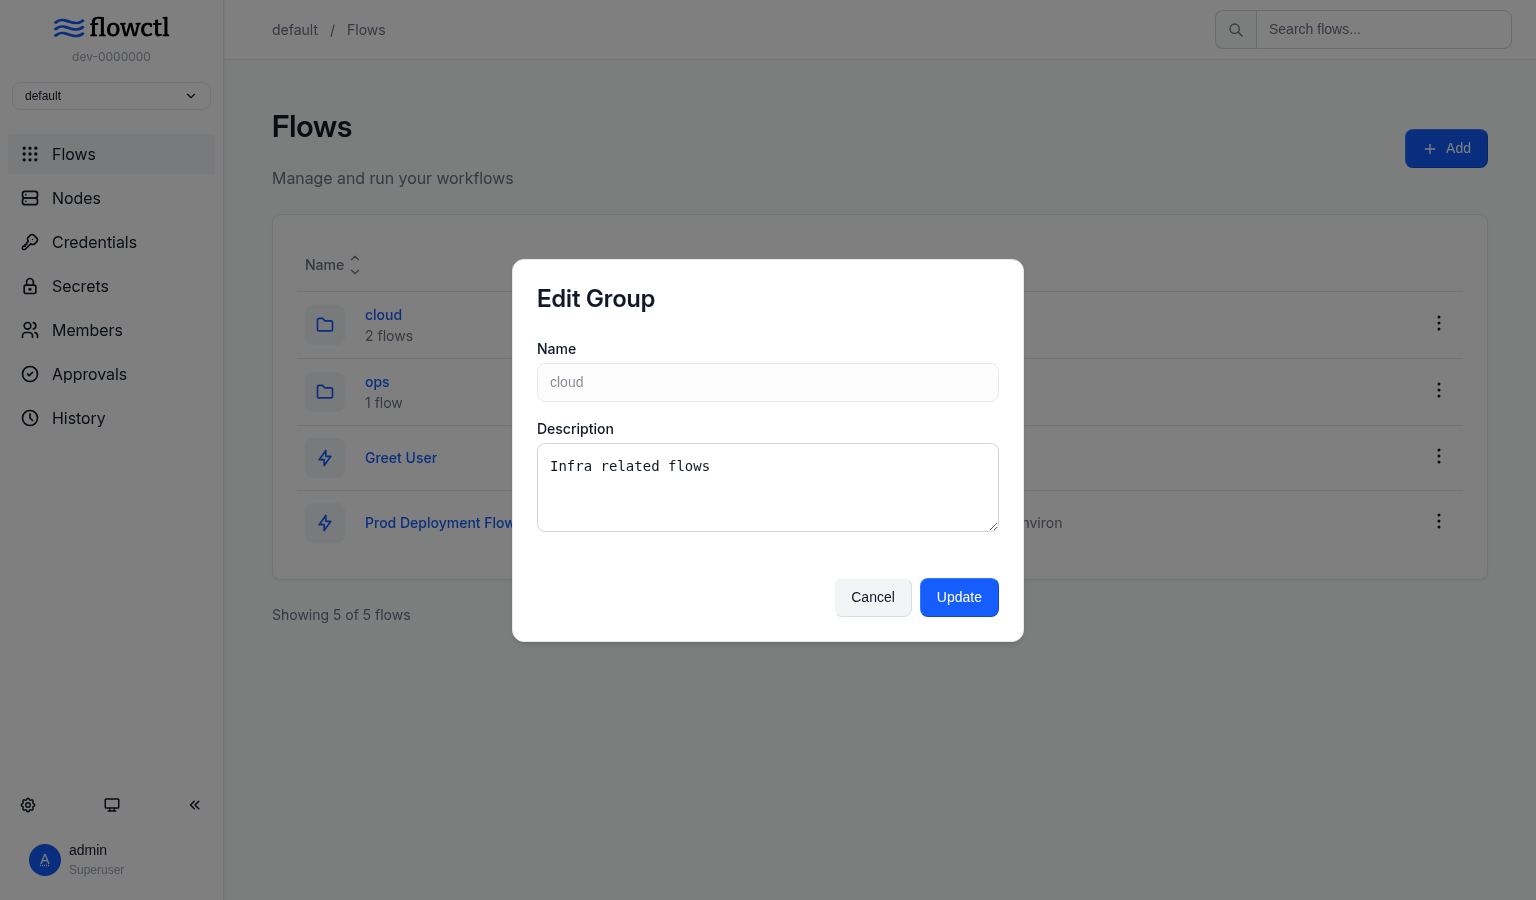The width and height of the screenshot is (1536, 900).
Task: Open the default namespace dropdown
Action: (x=111, y=96)
